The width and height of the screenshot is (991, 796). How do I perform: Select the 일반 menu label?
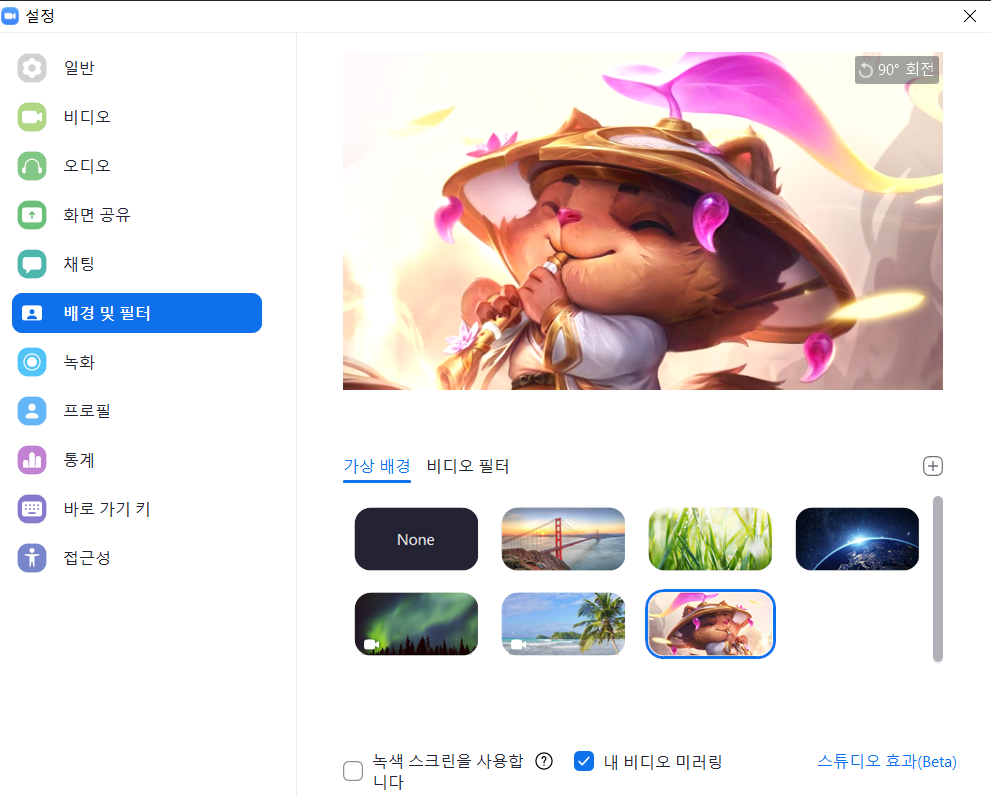pyautogui.click(x=79, y=68)
